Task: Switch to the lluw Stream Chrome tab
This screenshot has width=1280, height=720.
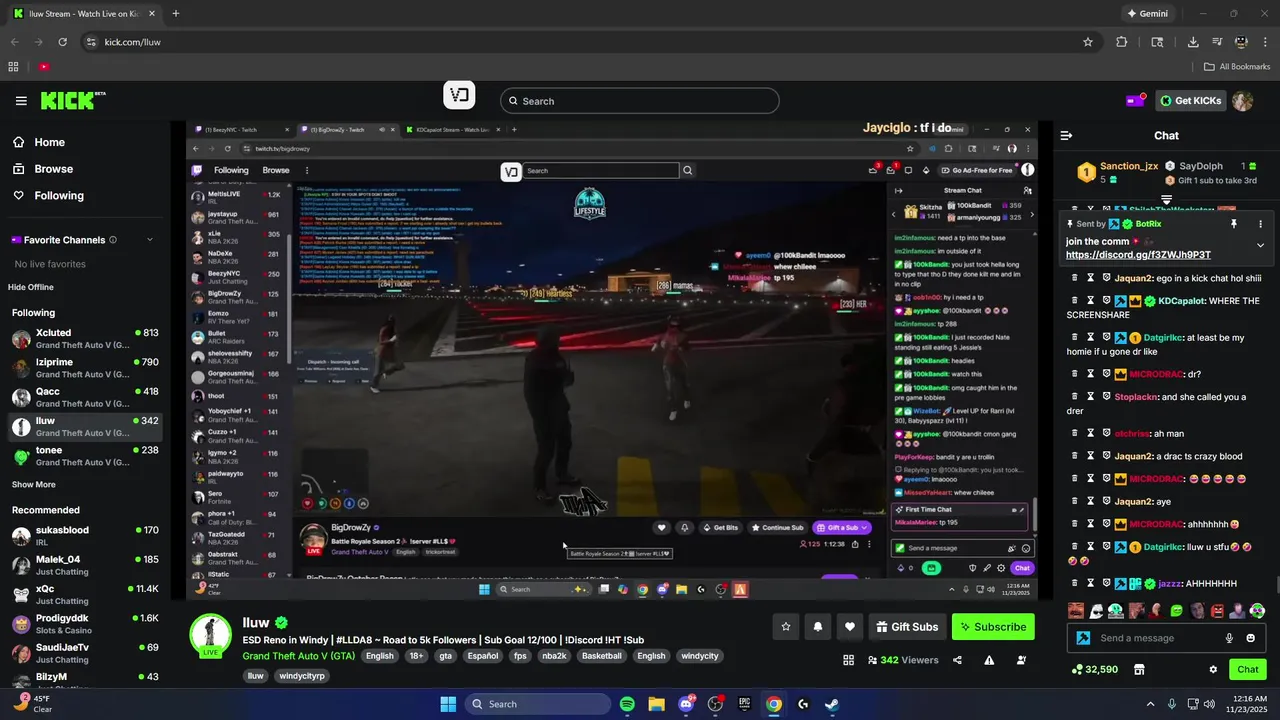Action: pos(85,13)
